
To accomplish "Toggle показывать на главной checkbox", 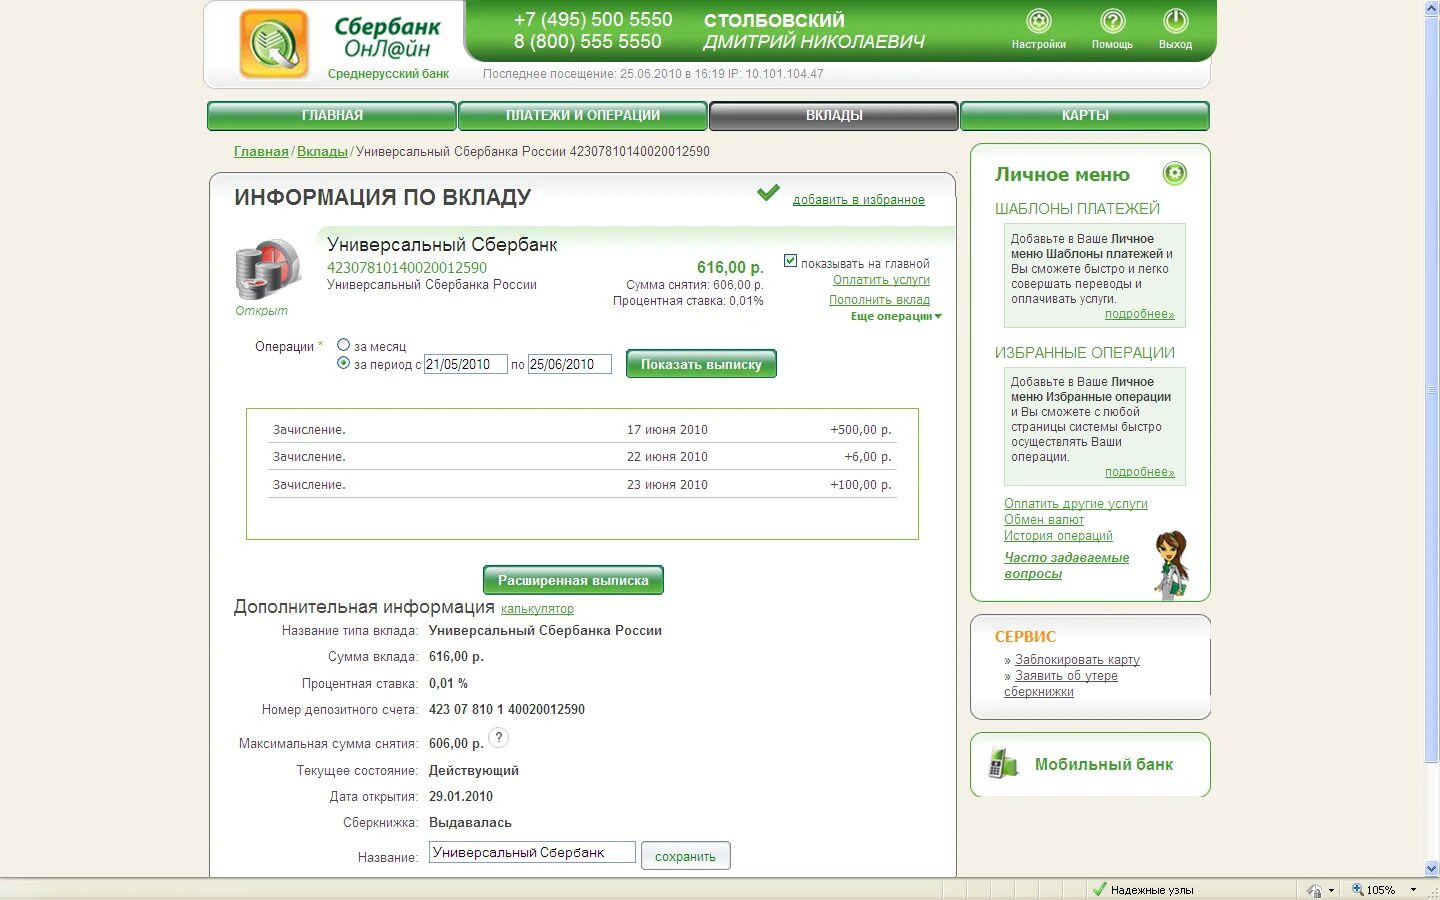I will 790,261.
